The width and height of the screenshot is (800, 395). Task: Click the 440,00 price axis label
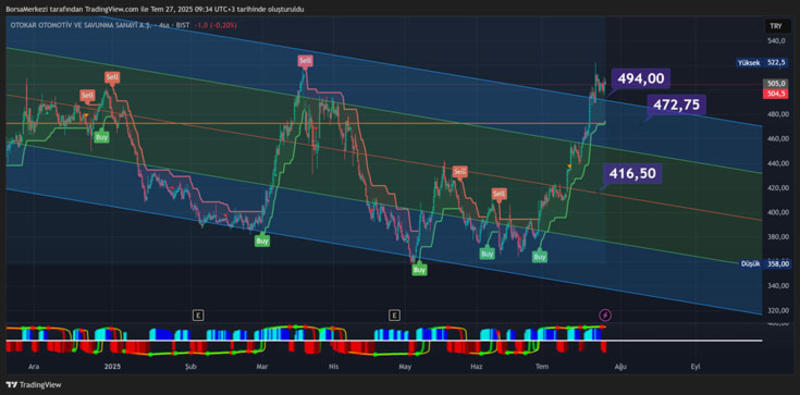click(x=777, y=163)
